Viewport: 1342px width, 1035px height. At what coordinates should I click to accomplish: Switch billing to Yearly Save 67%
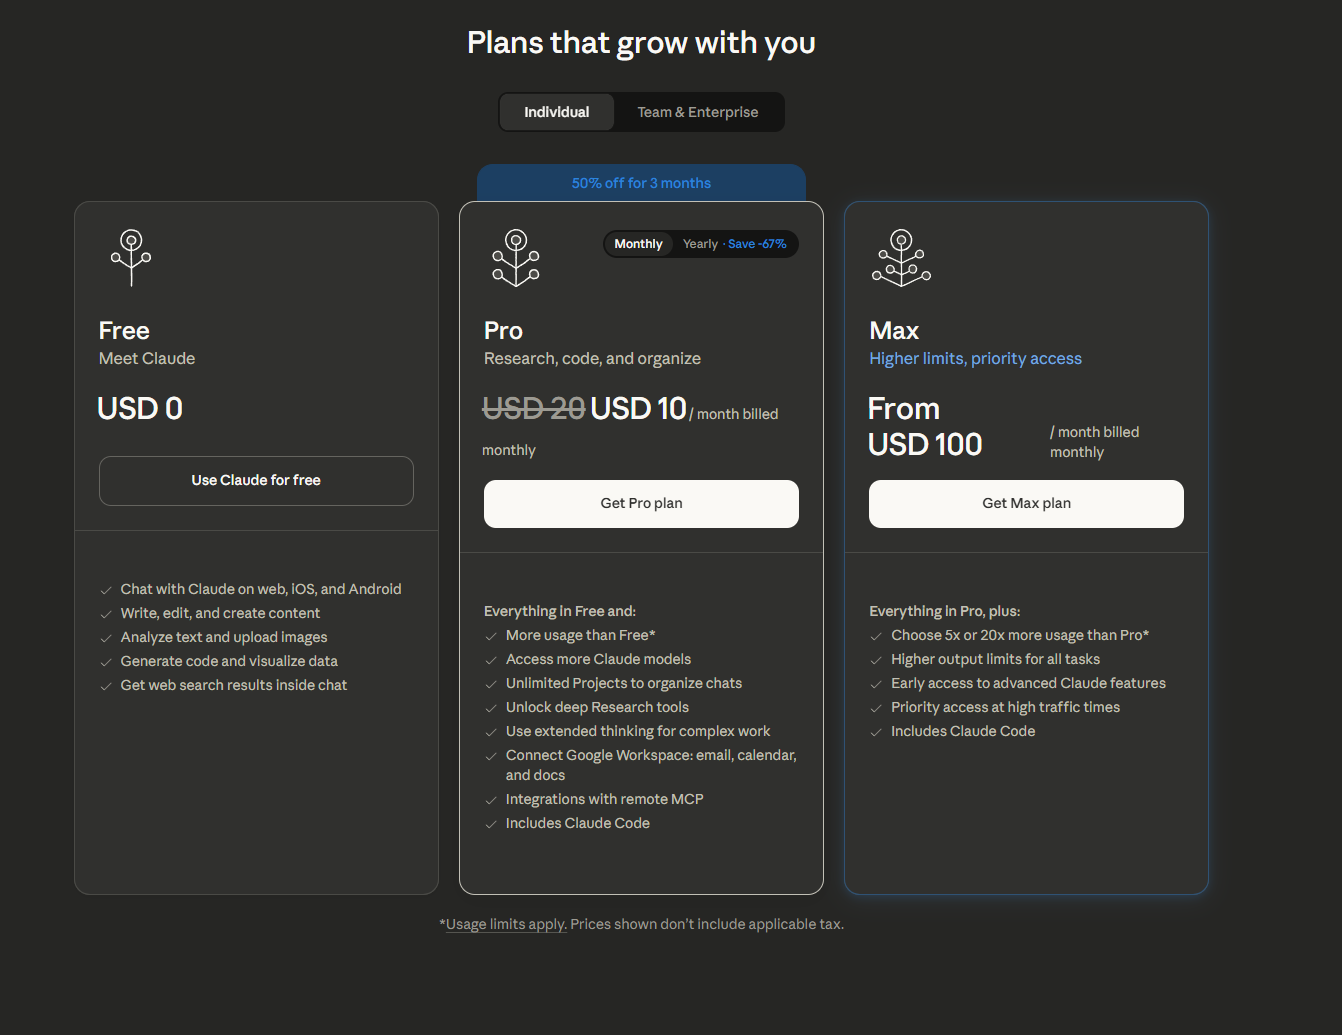[x=734, y=244]
